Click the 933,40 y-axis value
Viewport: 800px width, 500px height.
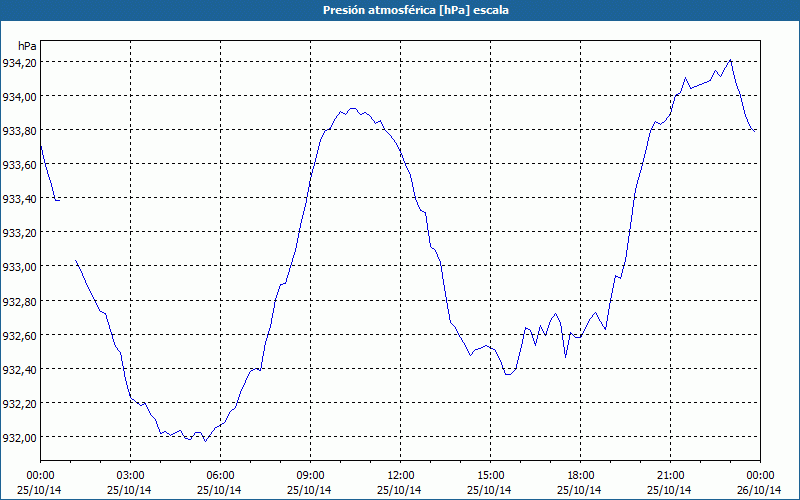coord(18,199)
